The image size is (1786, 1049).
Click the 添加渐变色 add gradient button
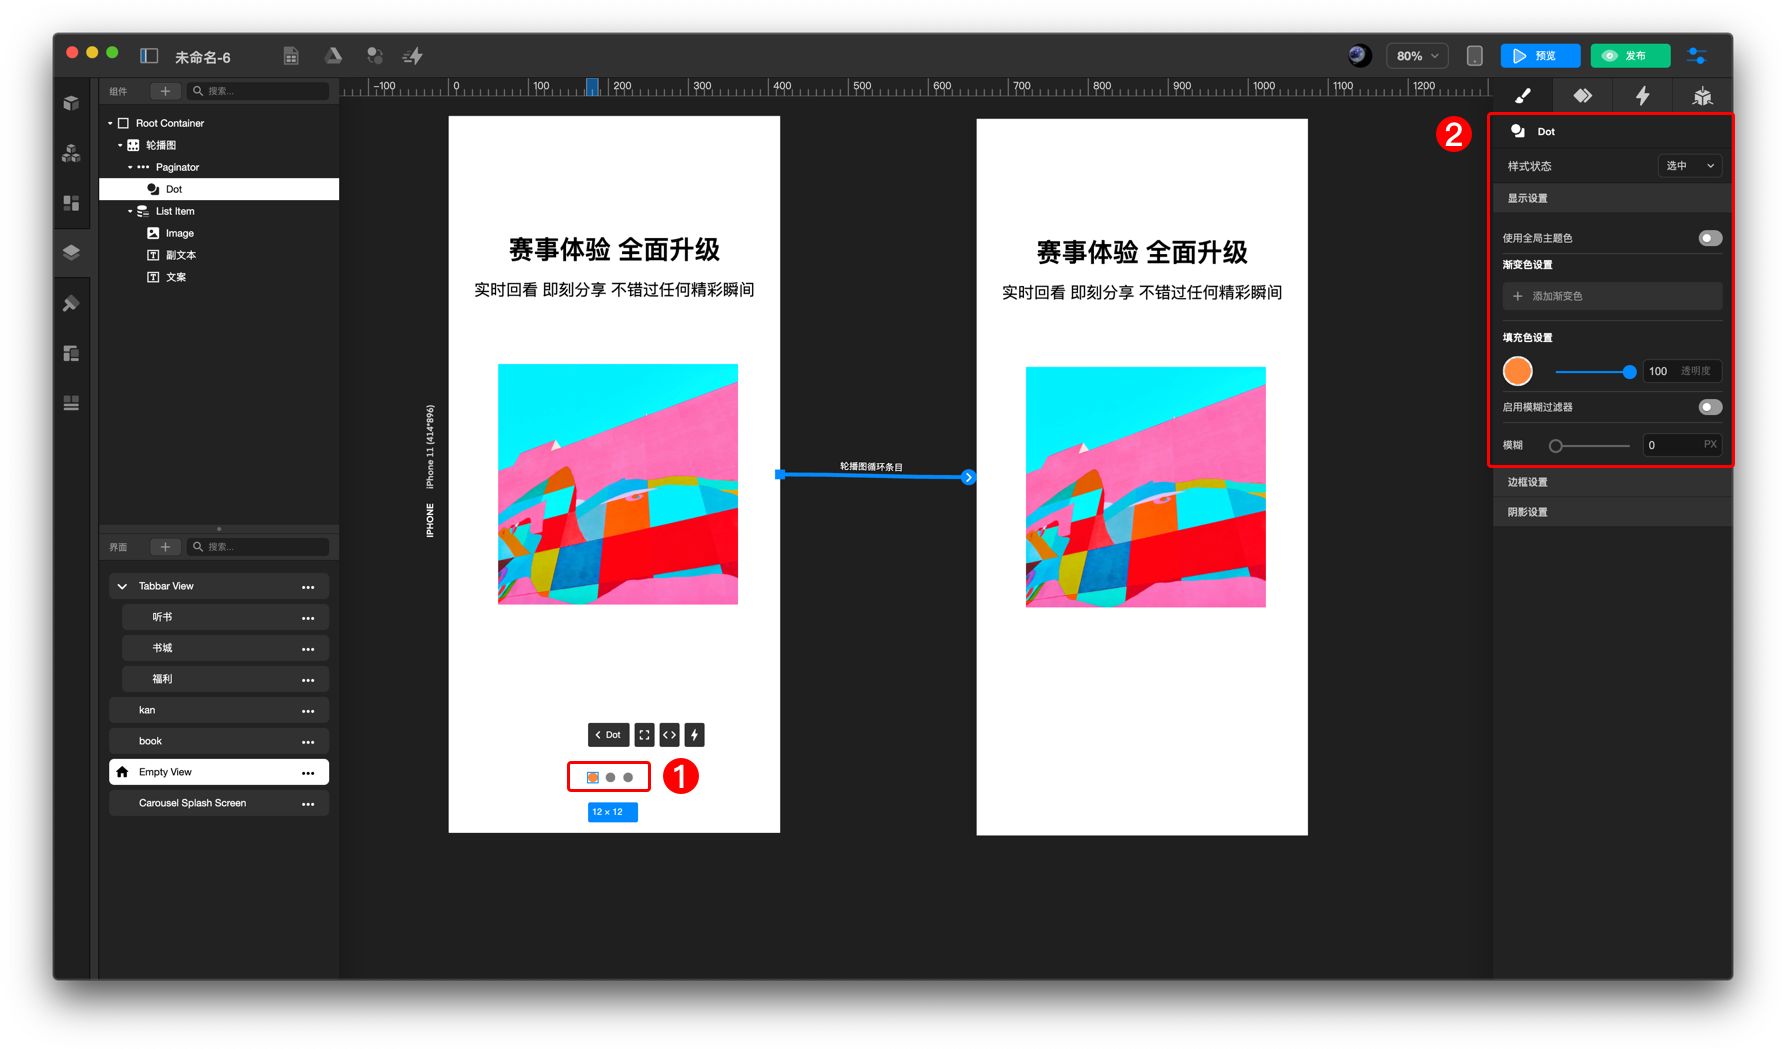(x=1612, y=296)
